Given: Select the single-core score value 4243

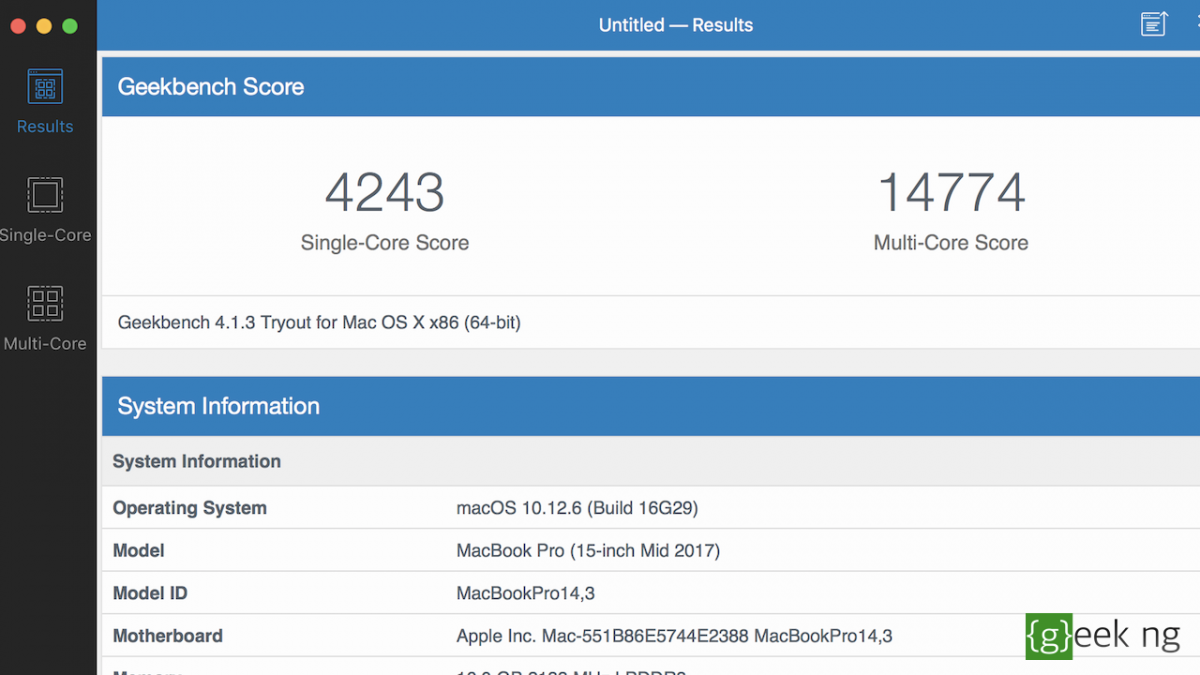Looking at the screenshot, I should pyautogui.click(x=385, y=192).
